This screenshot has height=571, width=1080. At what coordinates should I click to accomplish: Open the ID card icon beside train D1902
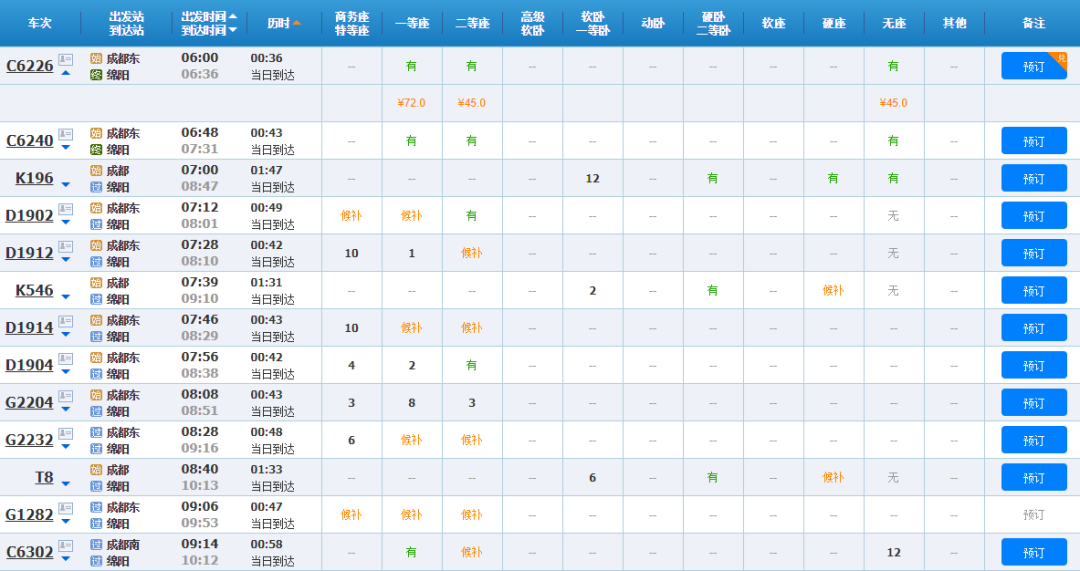coord(65,209)
